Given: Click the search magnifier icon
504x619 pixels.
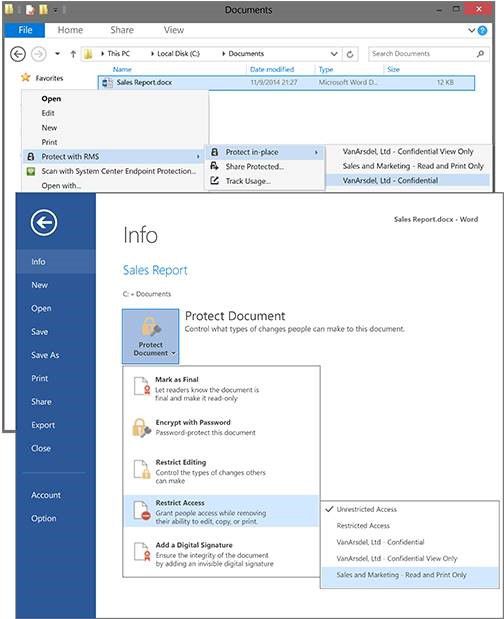Looking at the screenshot, I should 480,54.
